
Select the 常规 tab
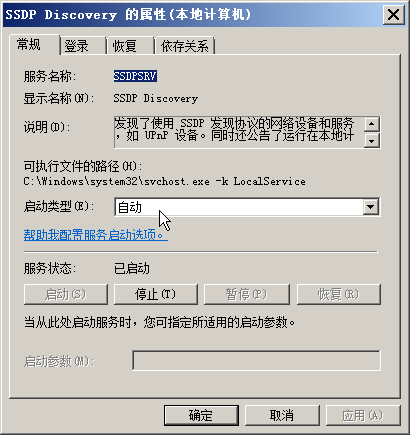34,44
